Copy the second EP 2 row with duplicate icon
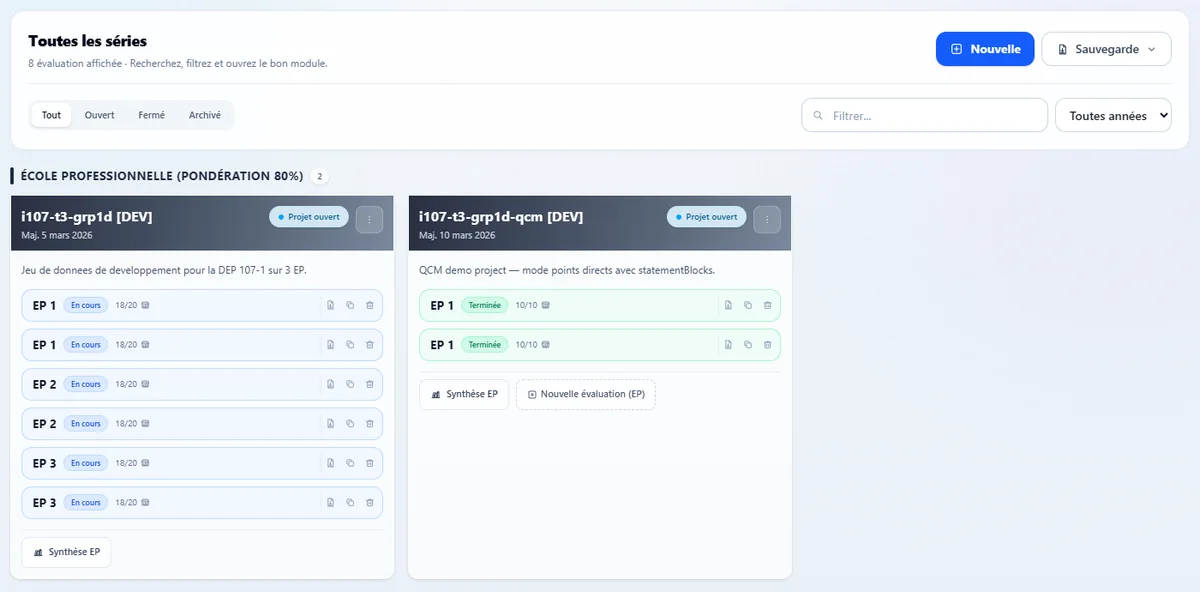This screenshot has width=1200, height=592. (x=350, y=424)
